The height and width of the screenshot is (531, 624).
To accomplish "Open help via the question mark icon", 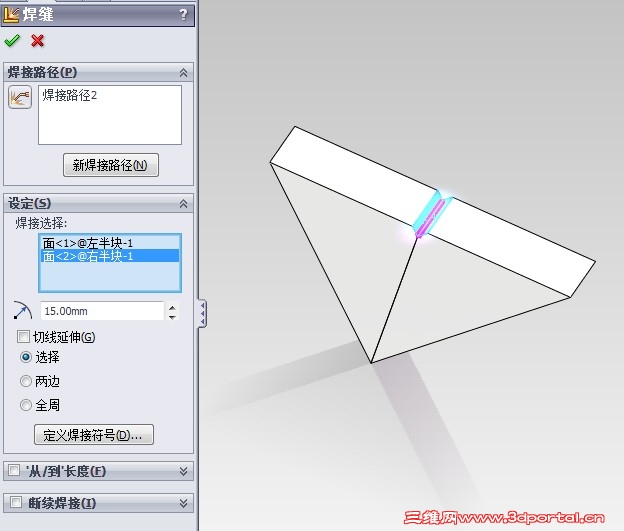I will tap(183, 15).
